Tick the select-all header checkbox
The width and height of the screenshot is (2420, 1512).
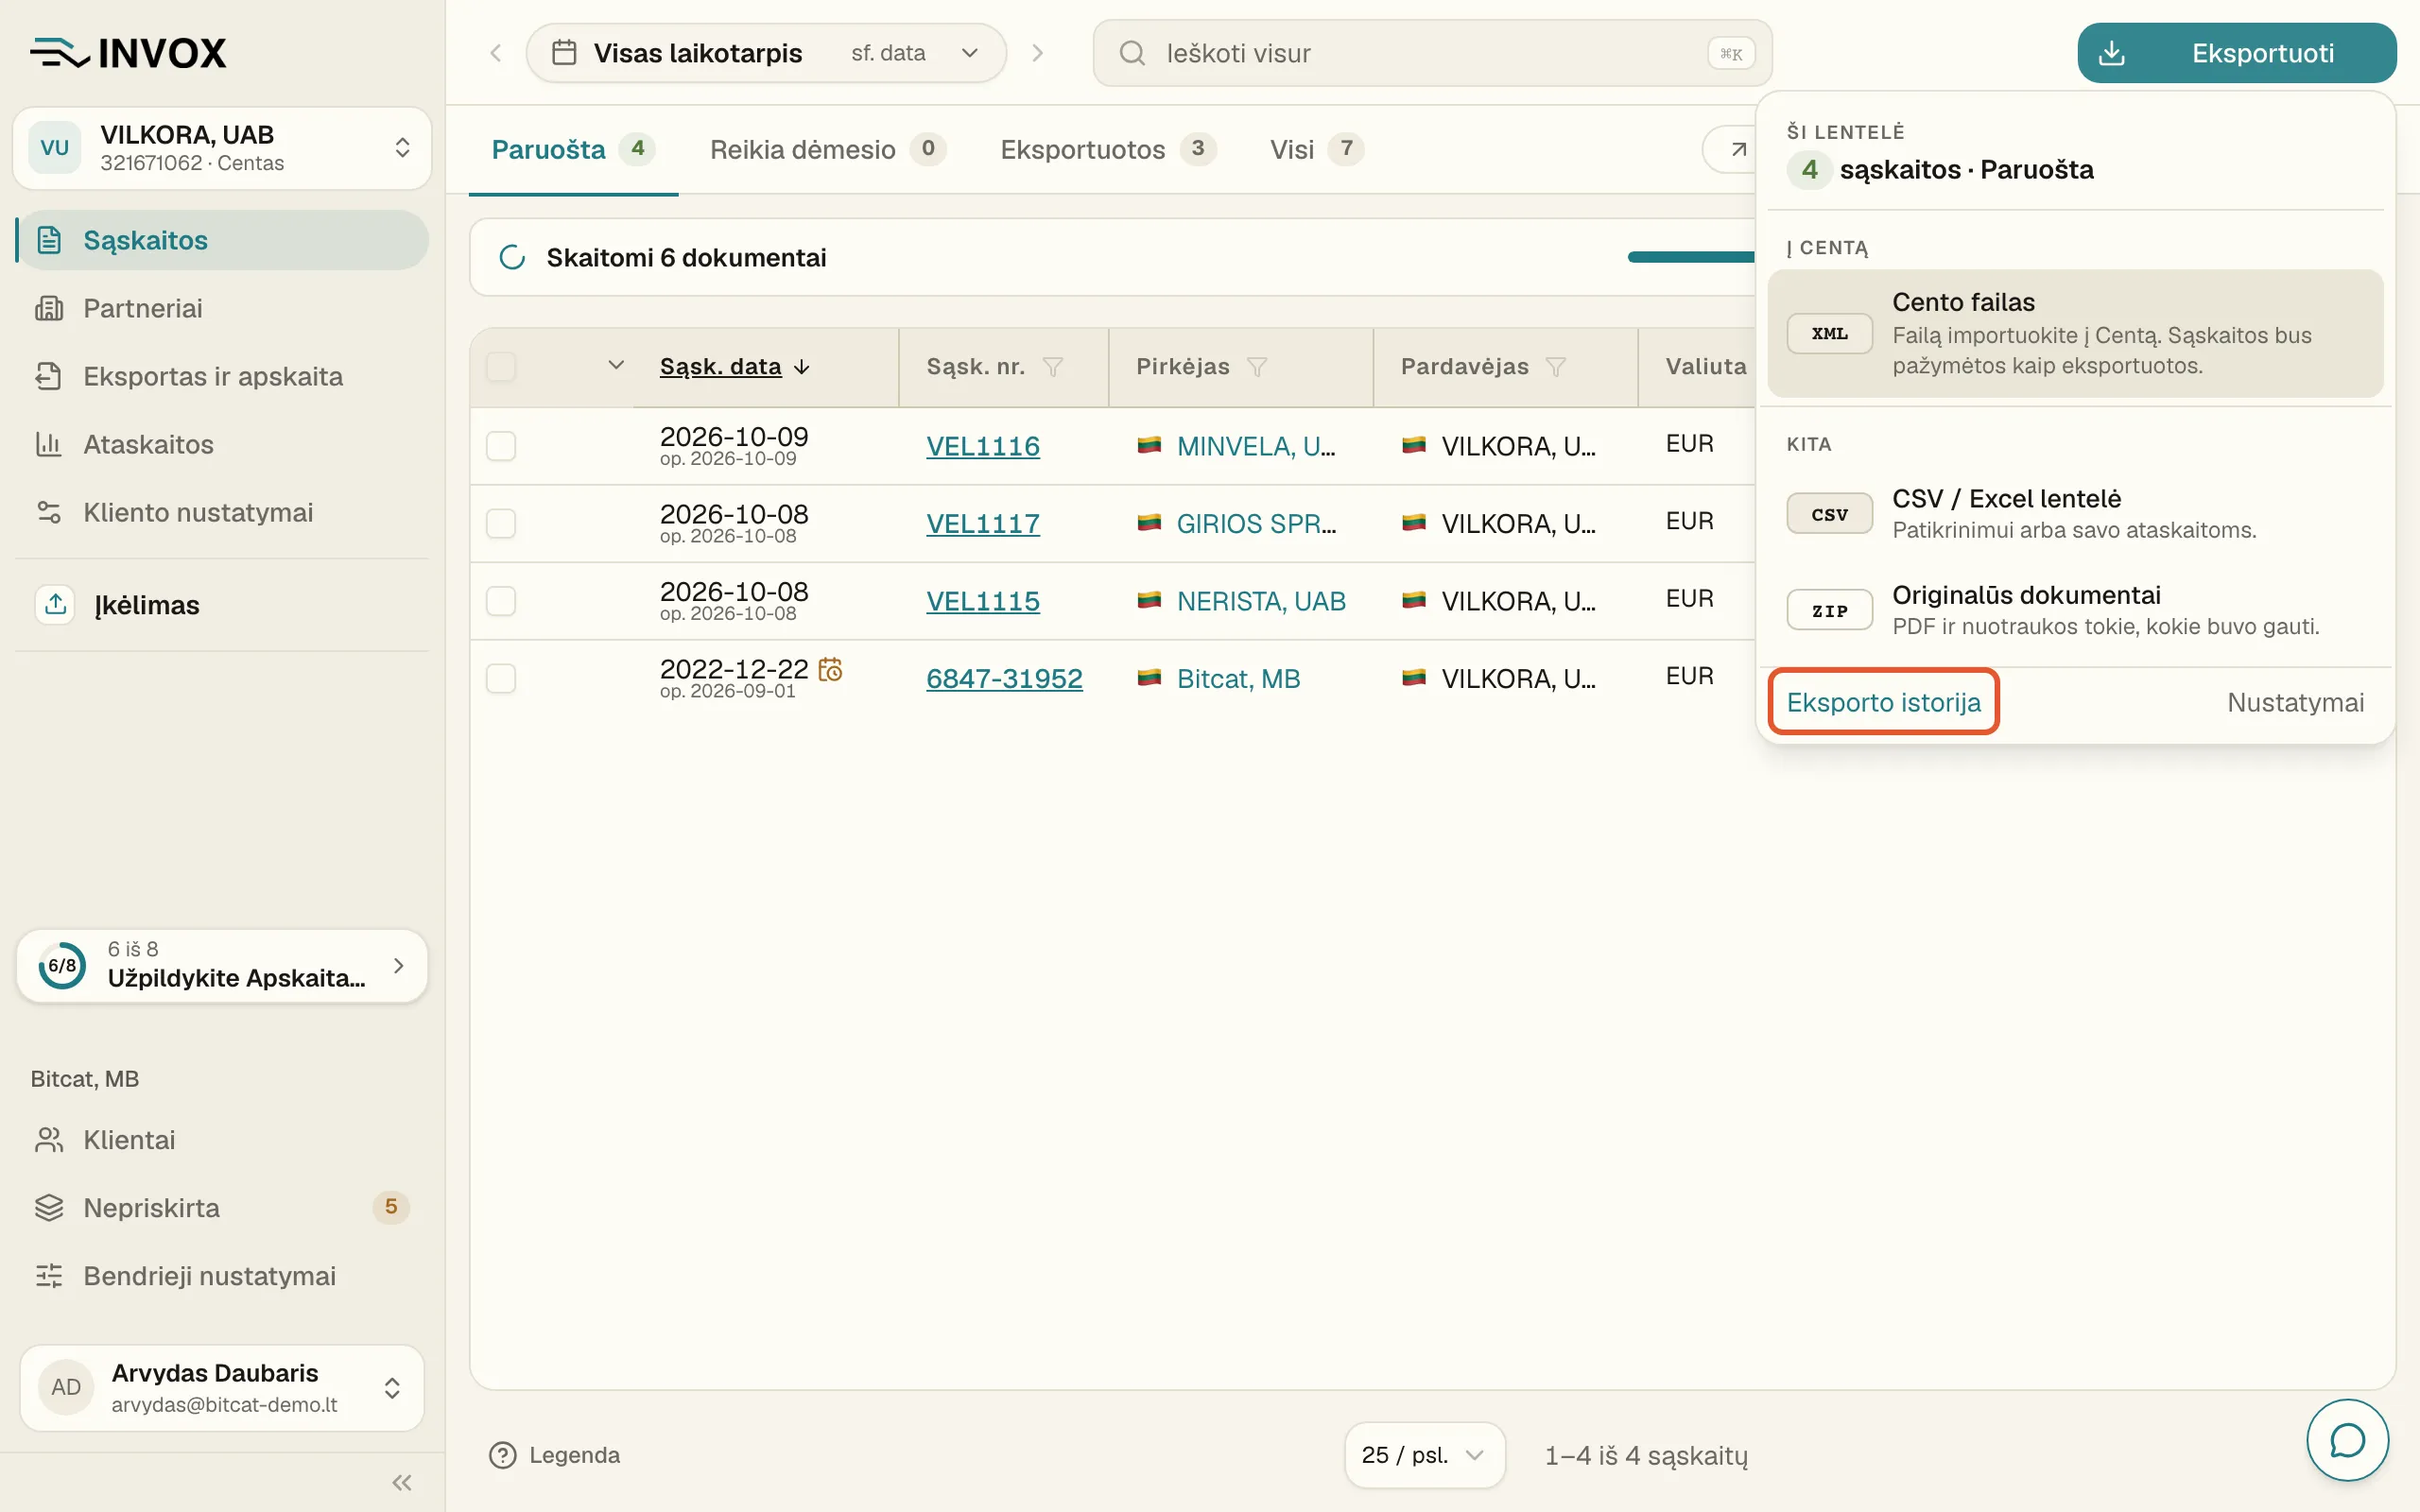pyautogui.click(x=501, y=367)
